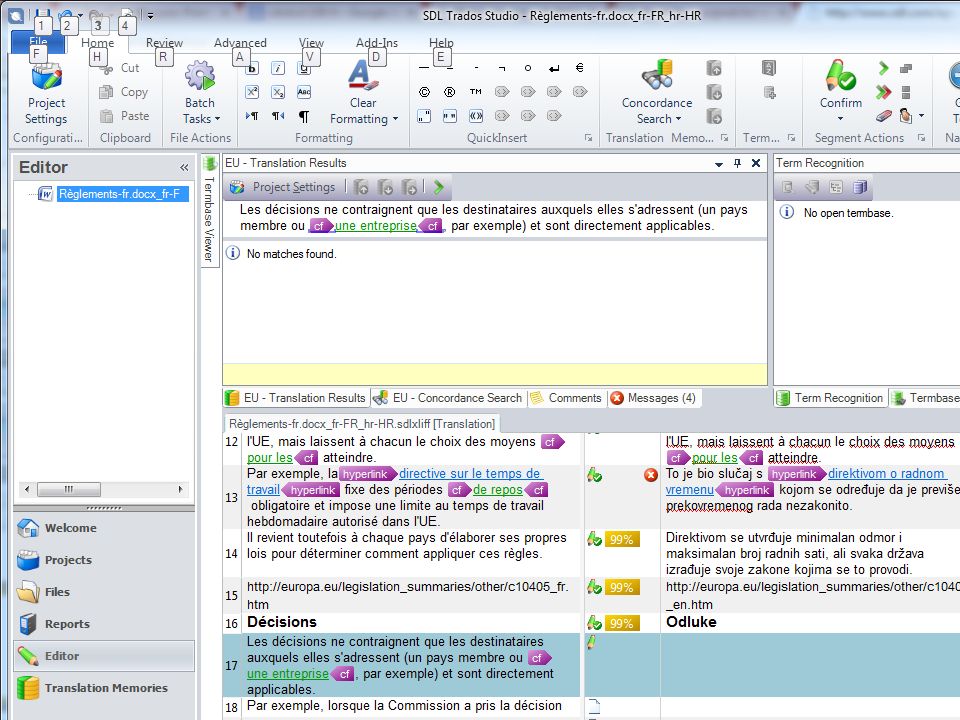Open the Comments tab

tap(566, 398)
